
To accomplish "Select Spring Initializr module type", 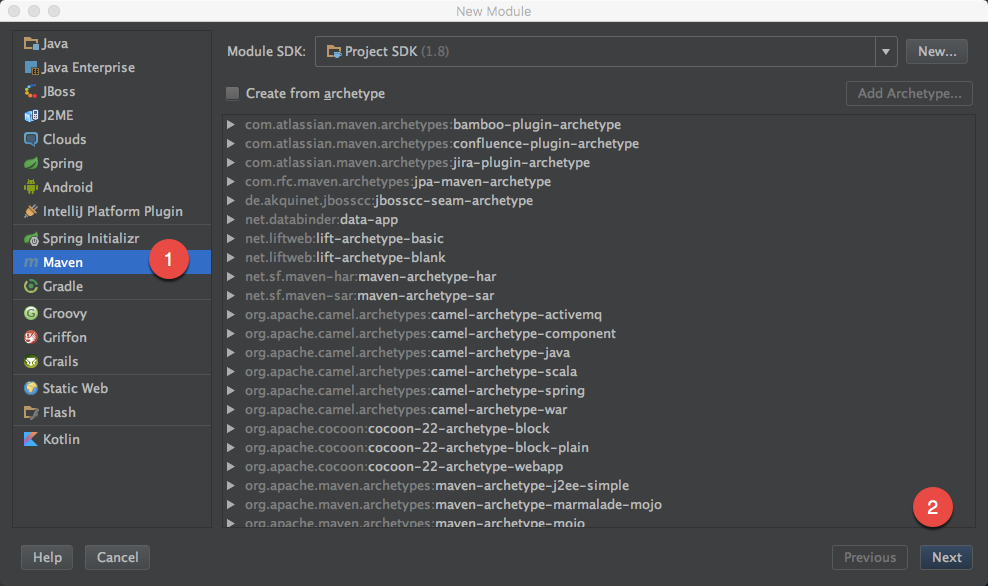I will 112,238.
